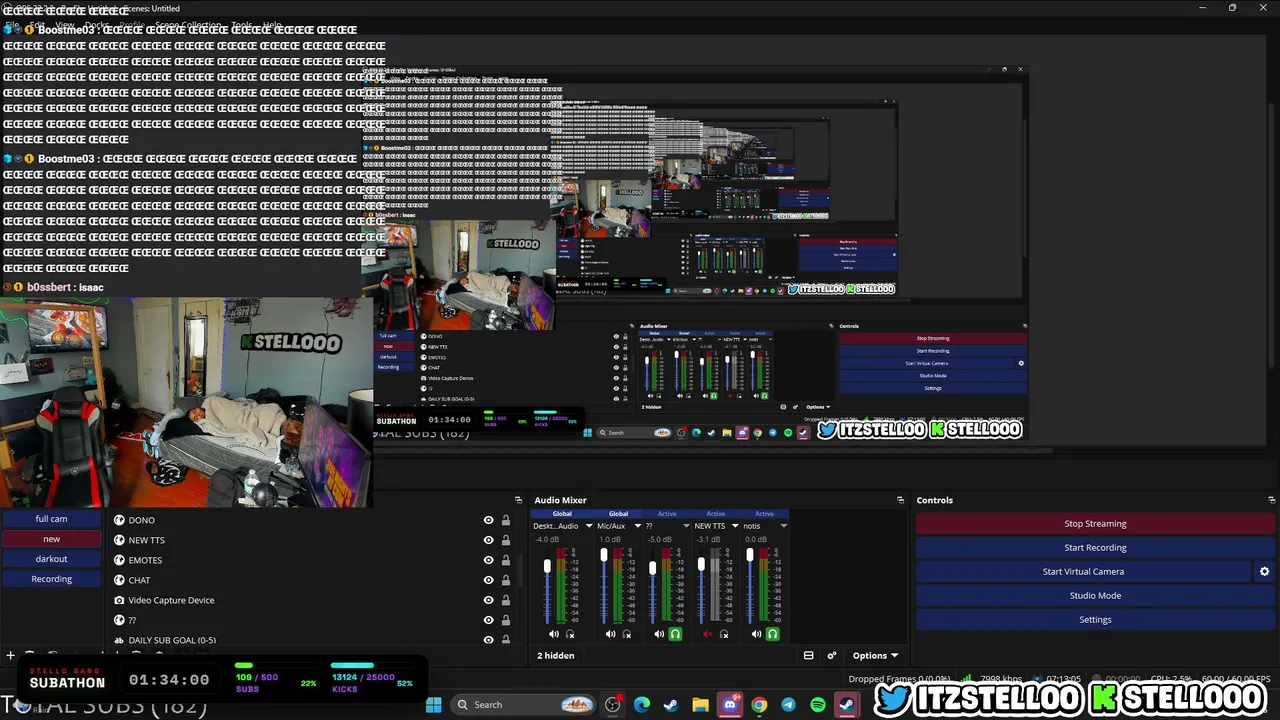This screenshot has width=1280, height=720.
Task: Click the EMOTES browser source icon
Action: (x=120, y=560)
